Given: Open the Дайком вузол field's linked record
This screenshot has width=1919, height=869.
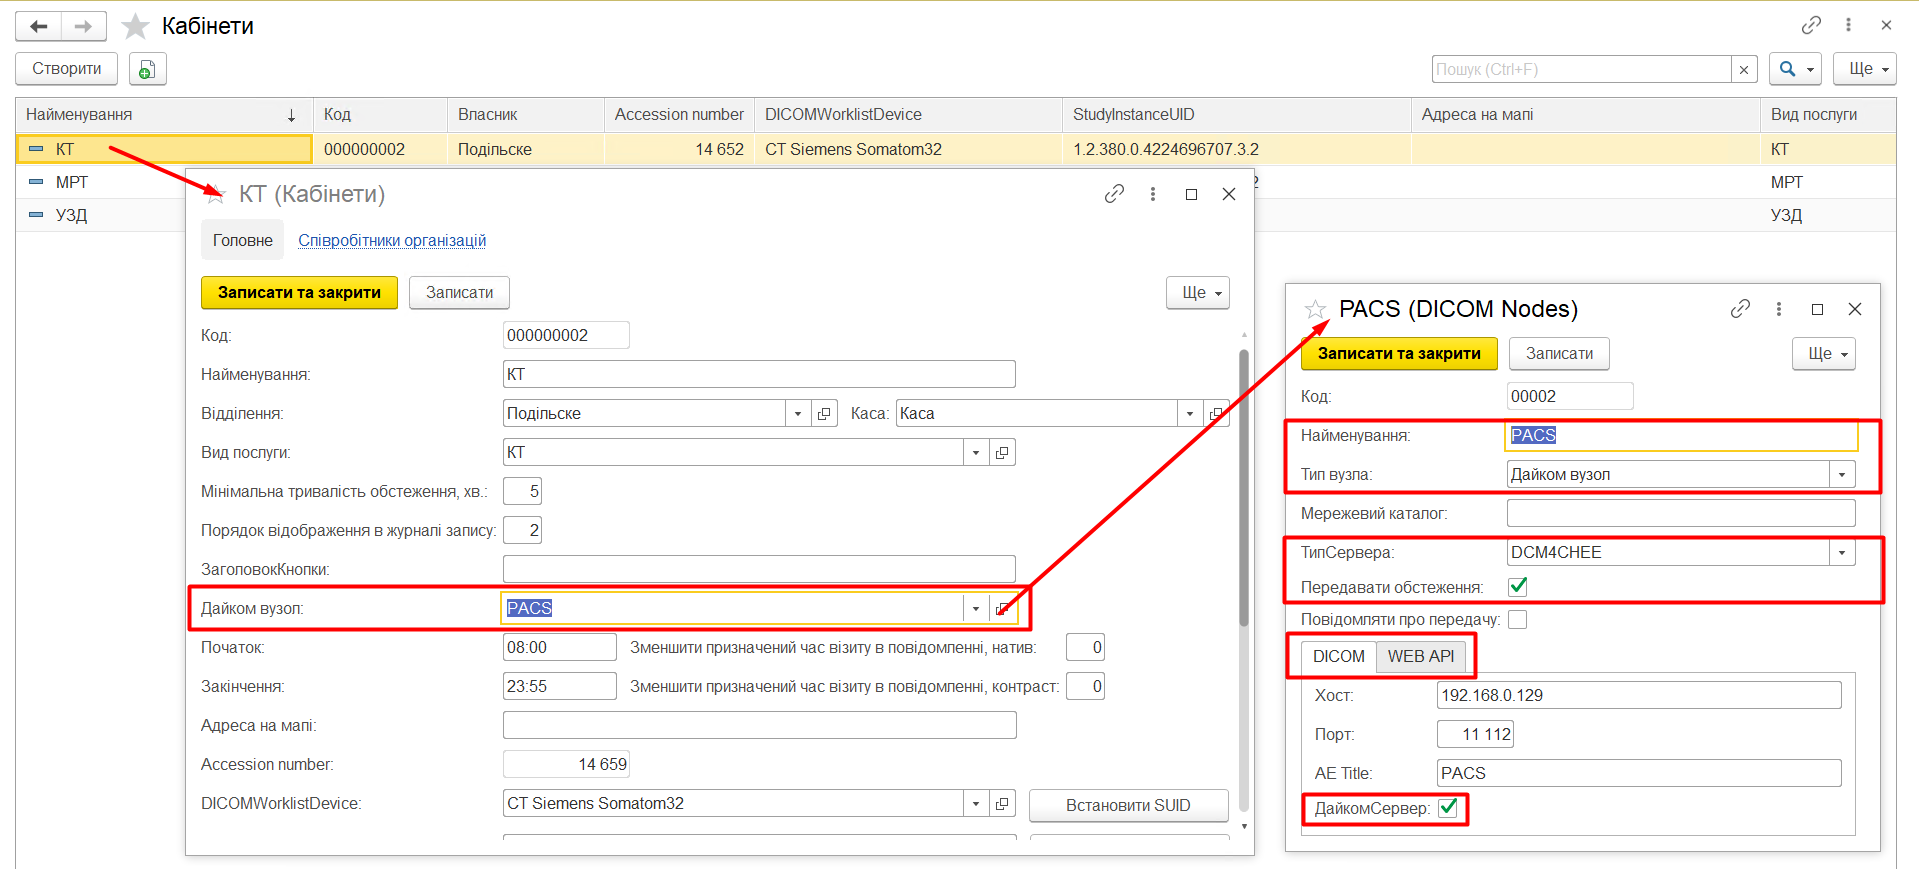Looking at the screenshot, I should (1002, 608).
